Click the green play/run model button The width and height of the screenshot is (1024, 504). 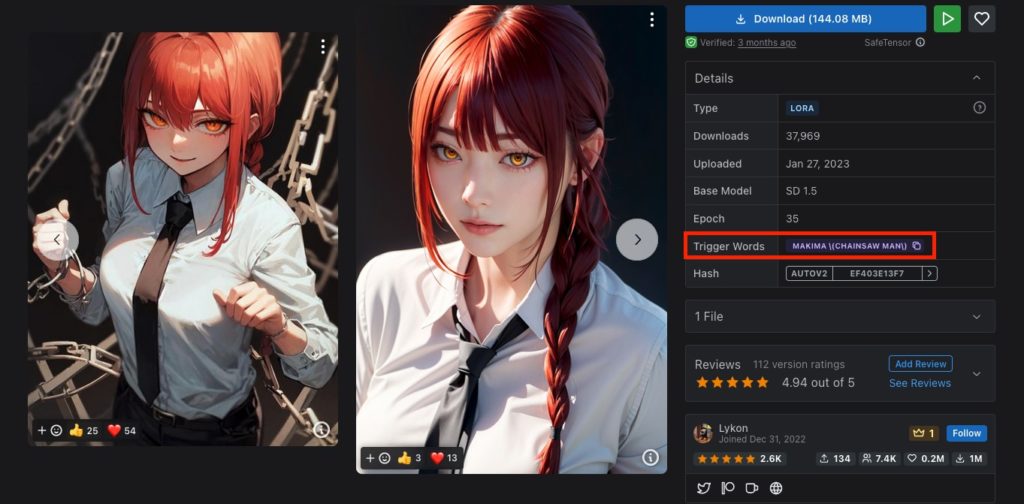coord(946,19)
